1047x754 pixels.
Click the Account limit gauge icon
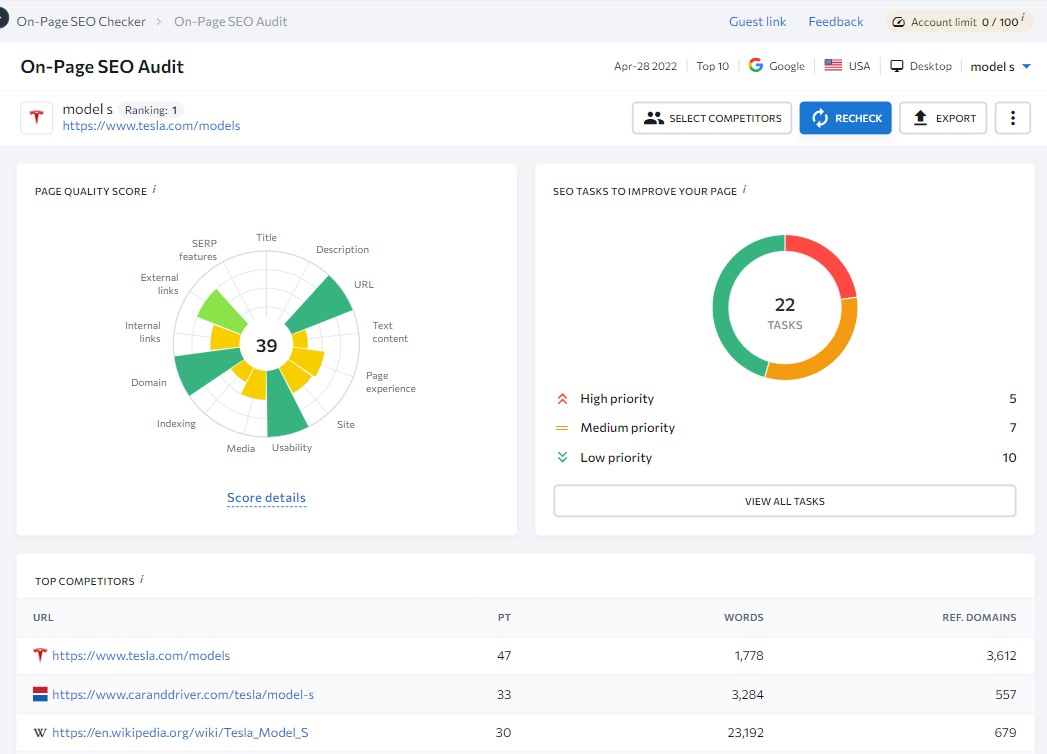(899, 22)
